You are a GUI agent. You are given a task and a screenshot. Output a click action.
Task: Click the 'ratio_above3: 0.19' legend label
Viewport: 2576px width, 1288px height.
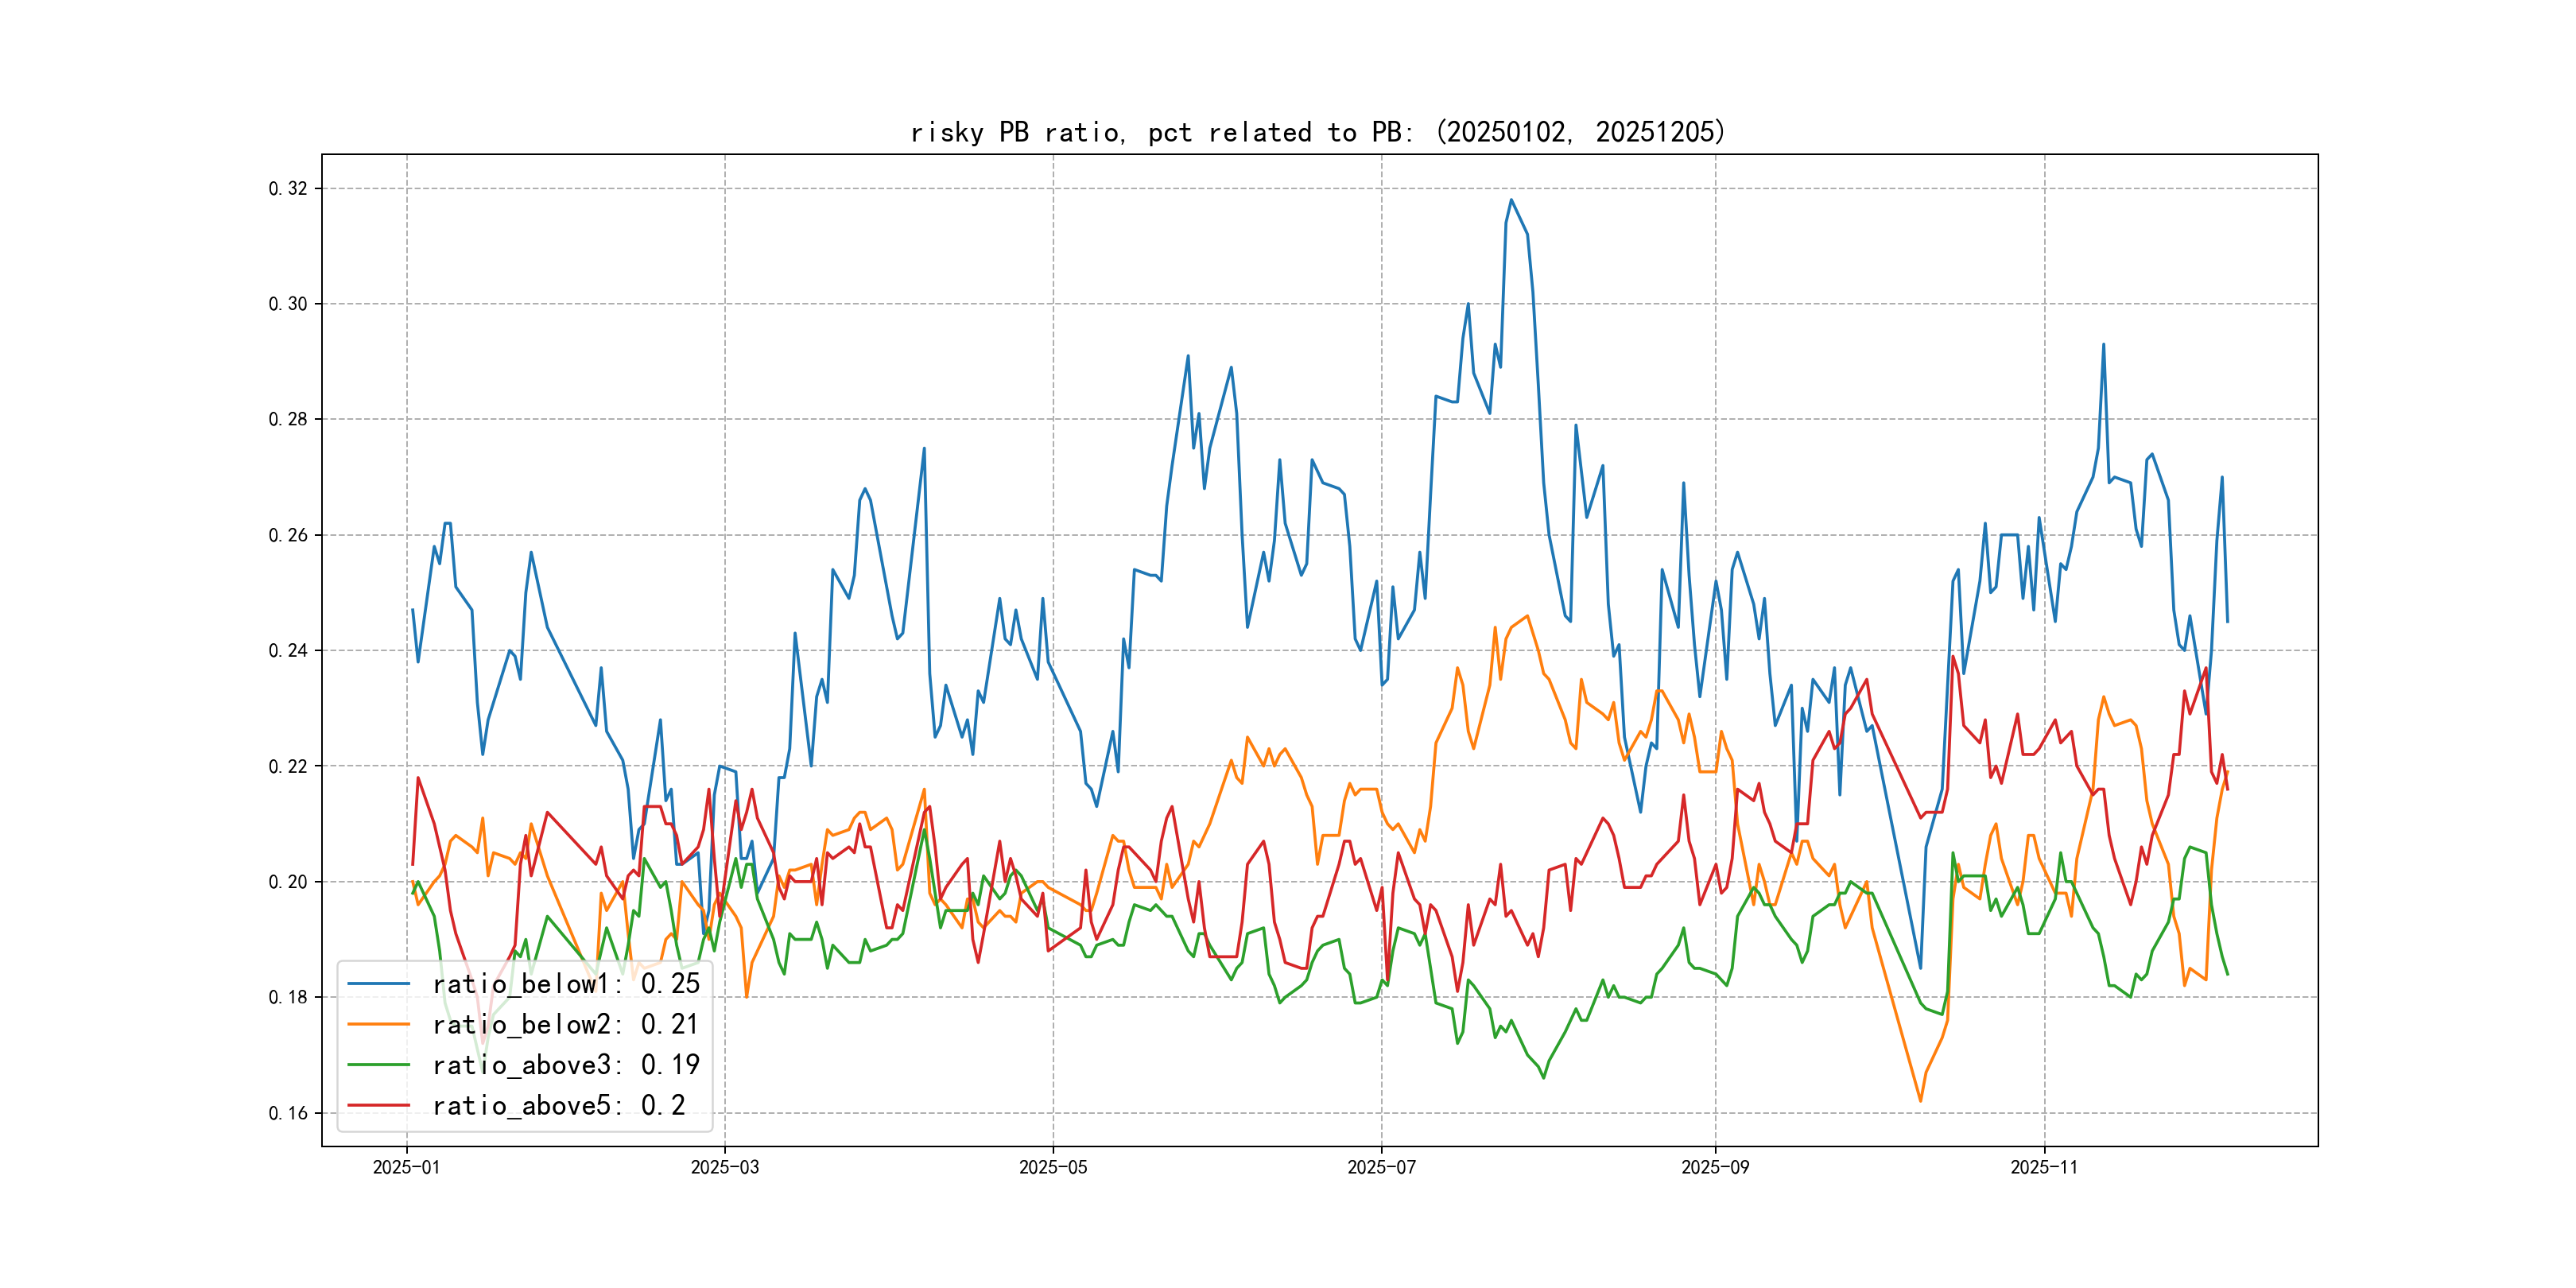pyautogui.click(x=566, y=1065)
